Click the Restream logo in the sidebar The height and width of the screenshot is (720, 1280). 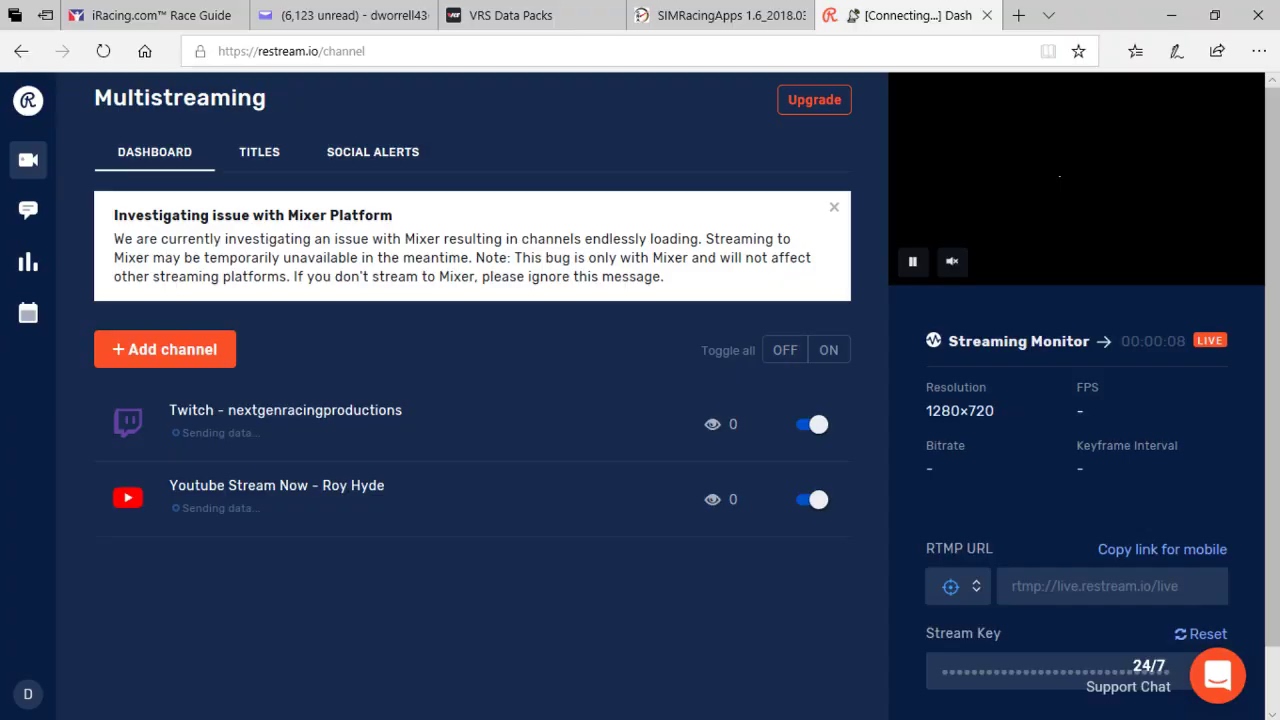tap(28, 100)
